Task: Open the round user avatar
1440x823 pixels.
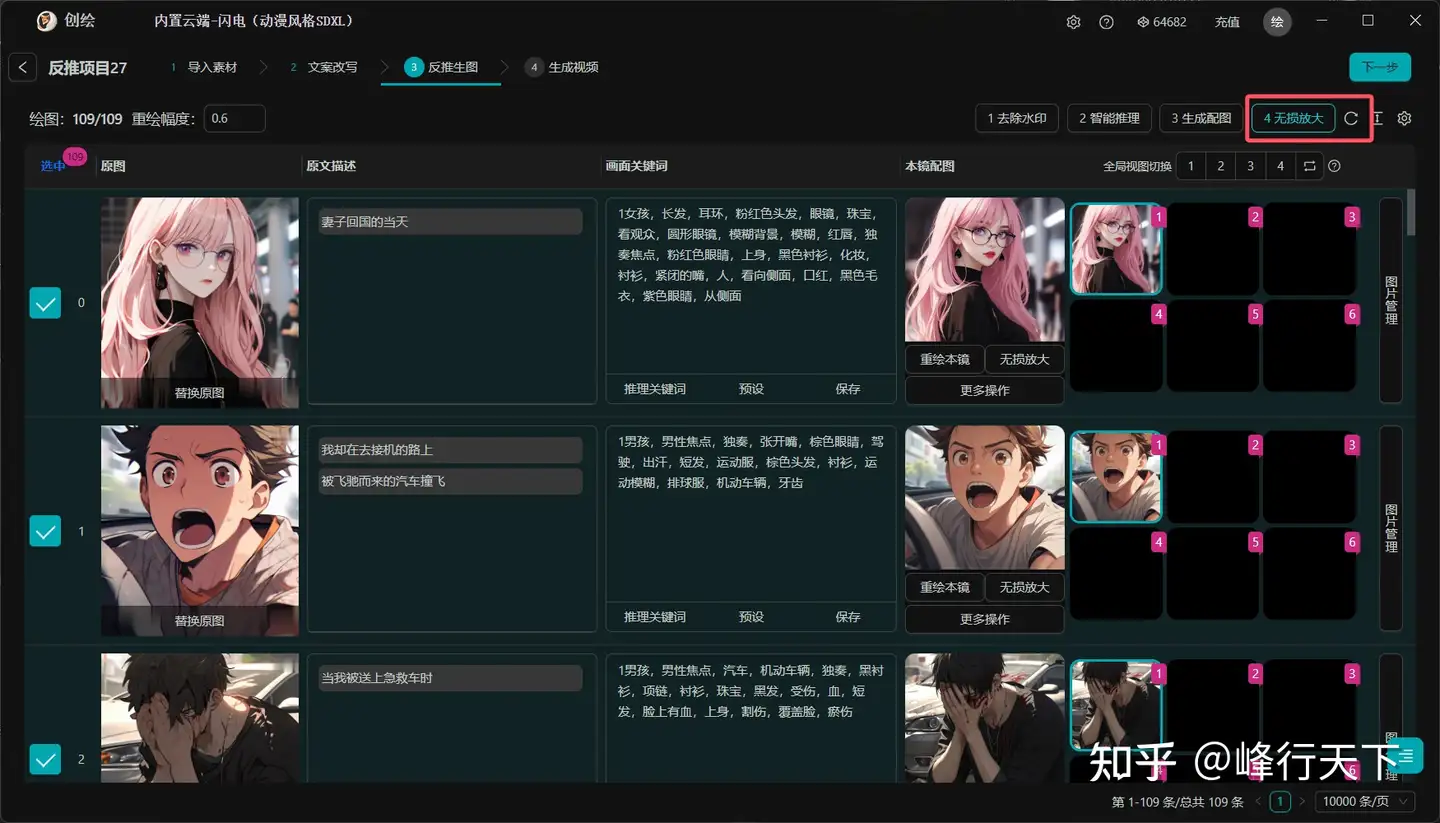Action: [1277, 22]
